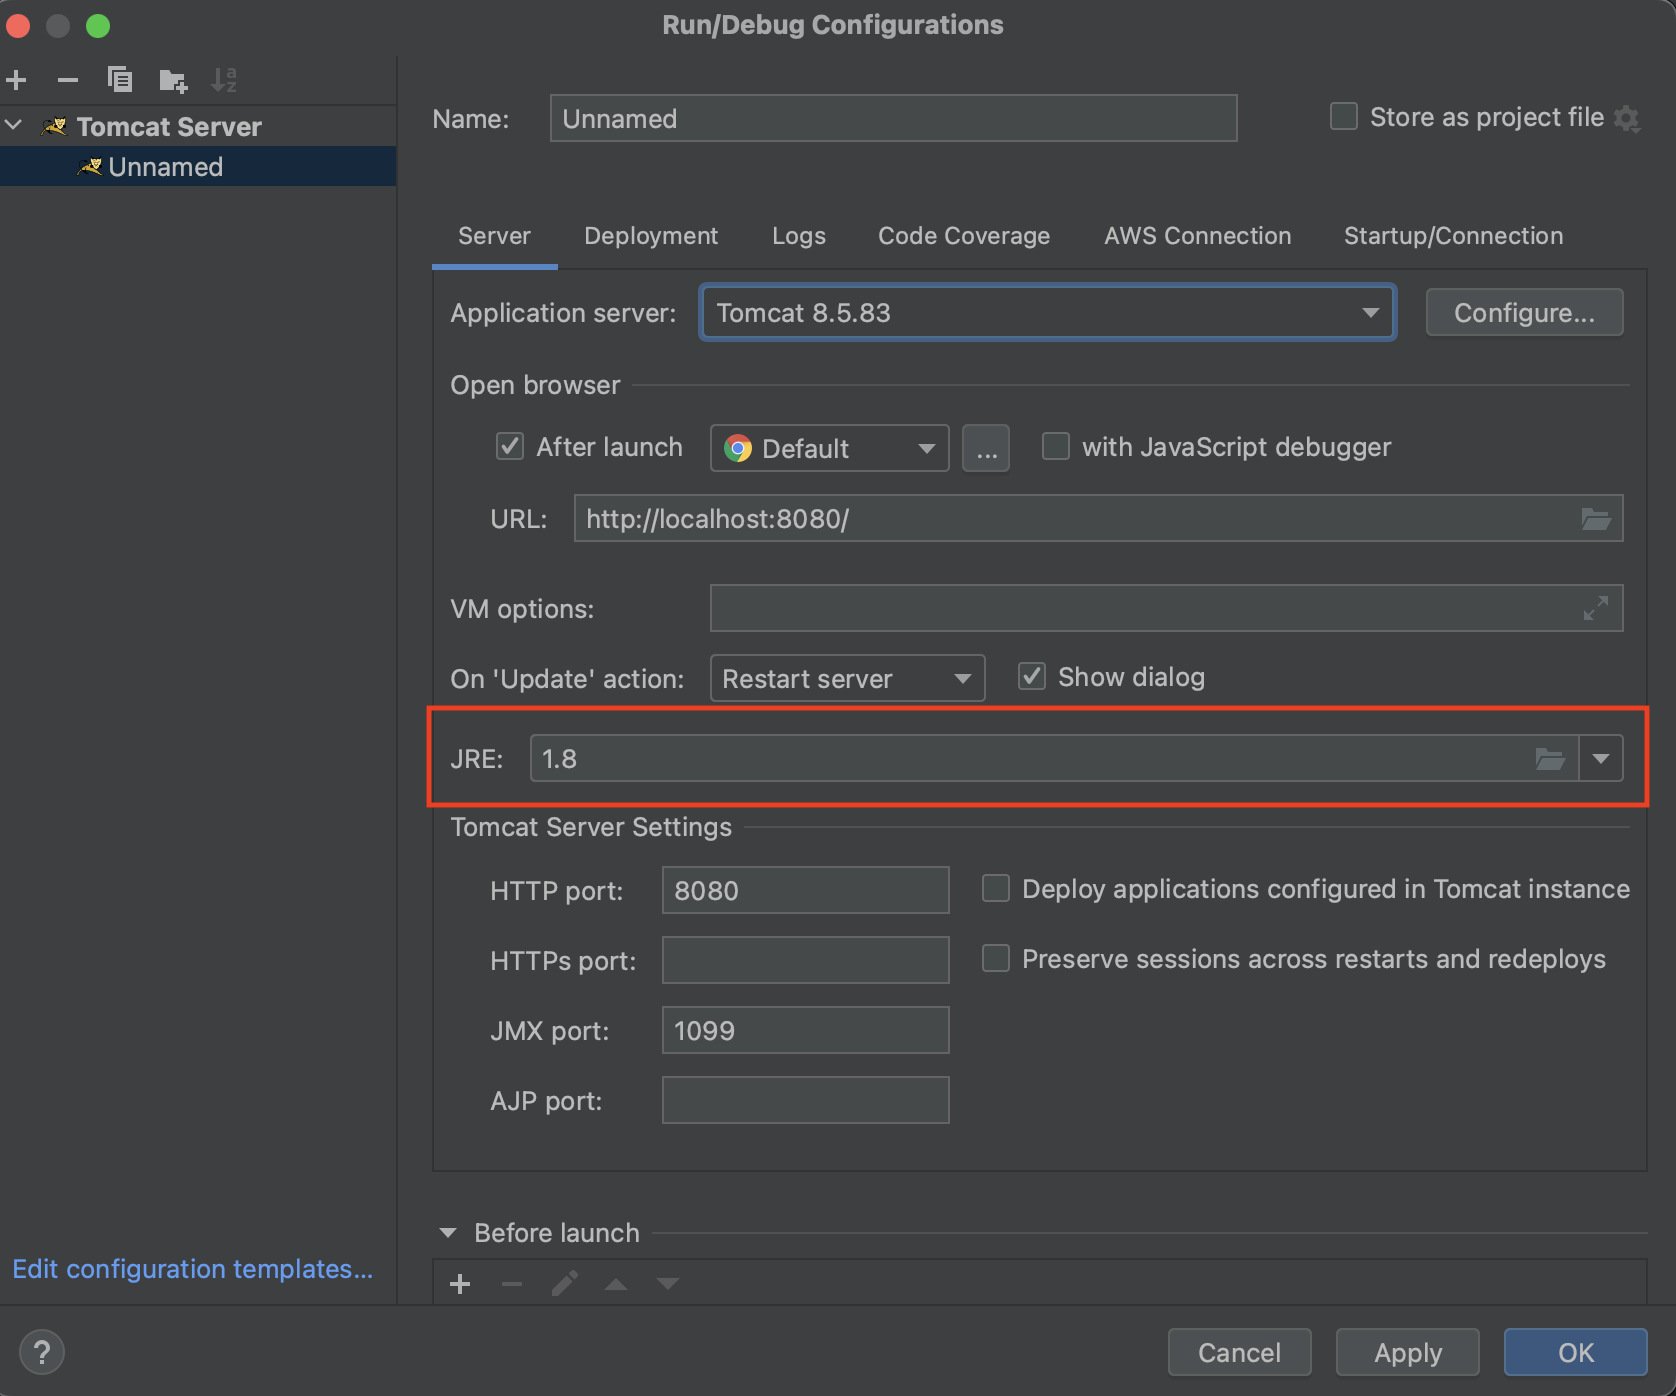This screenshot has width=1676, height=1396.
Task: Enable Preserve sessions across restarts and redeploys
Action: coord(996,958)
